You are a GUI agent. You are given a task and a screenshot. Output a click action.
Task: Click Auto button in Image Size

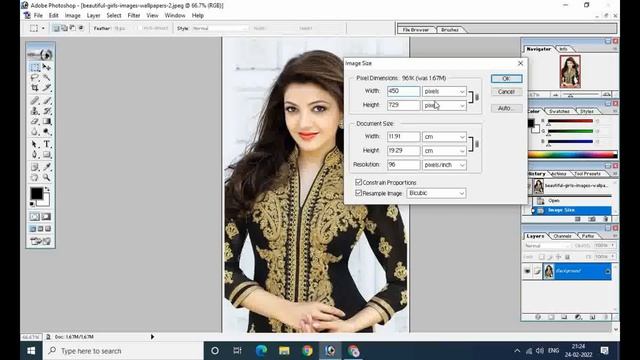pos(506,108)
